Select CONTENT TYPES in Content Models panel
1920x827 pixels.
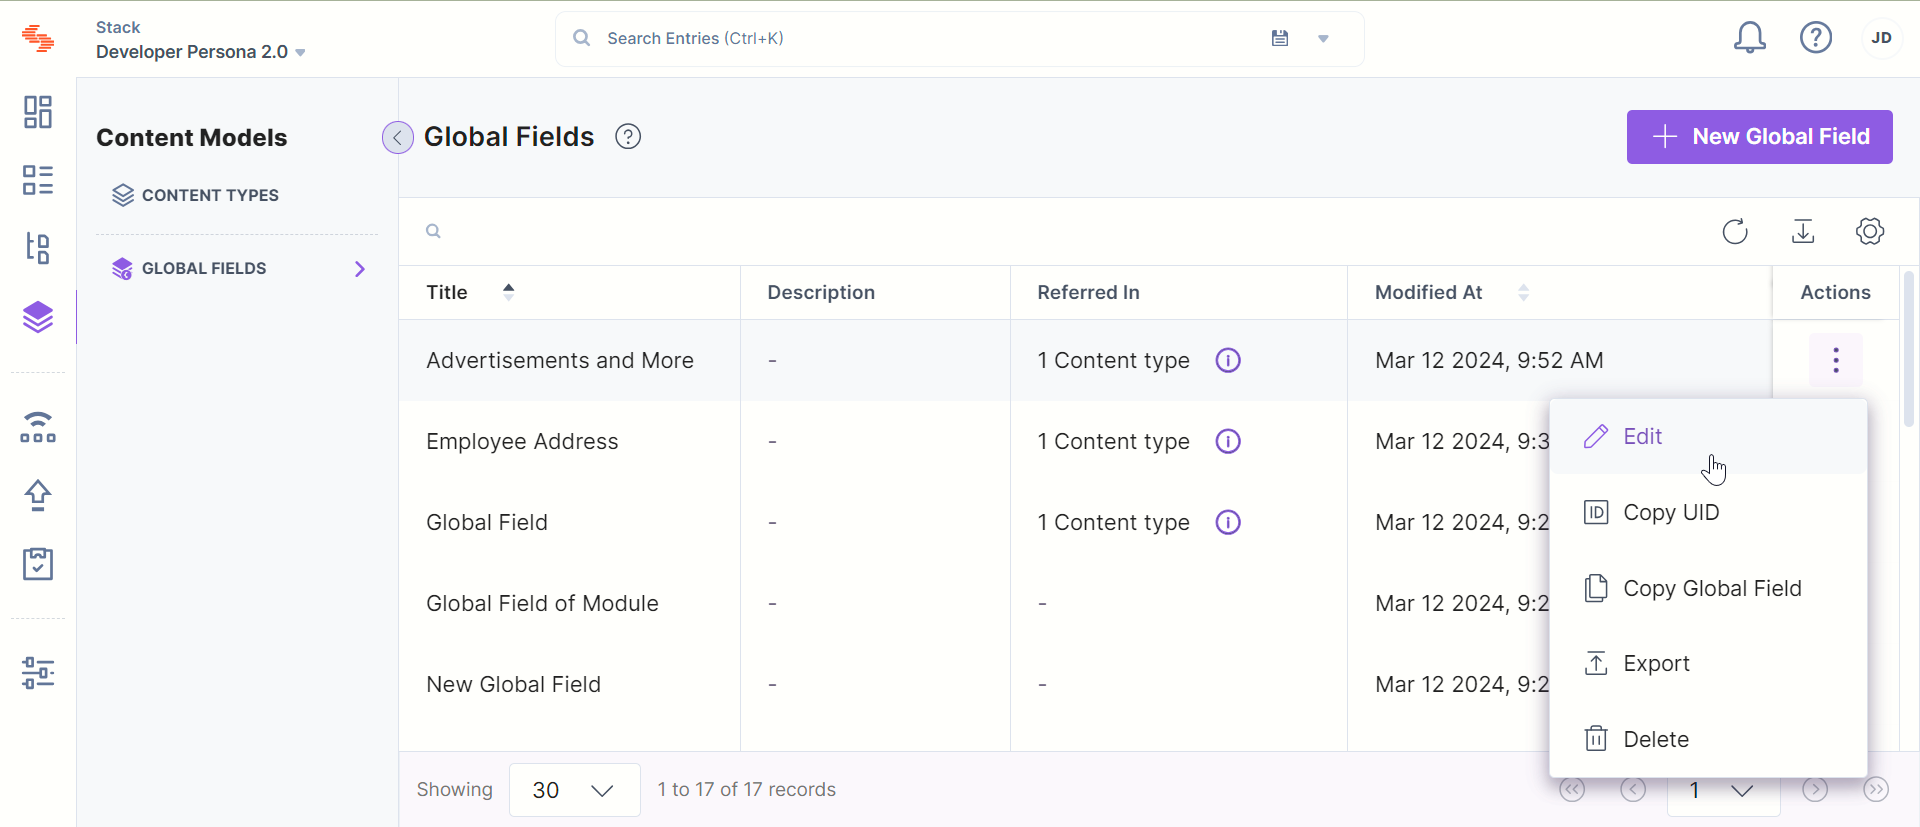(x=196, y=195)
